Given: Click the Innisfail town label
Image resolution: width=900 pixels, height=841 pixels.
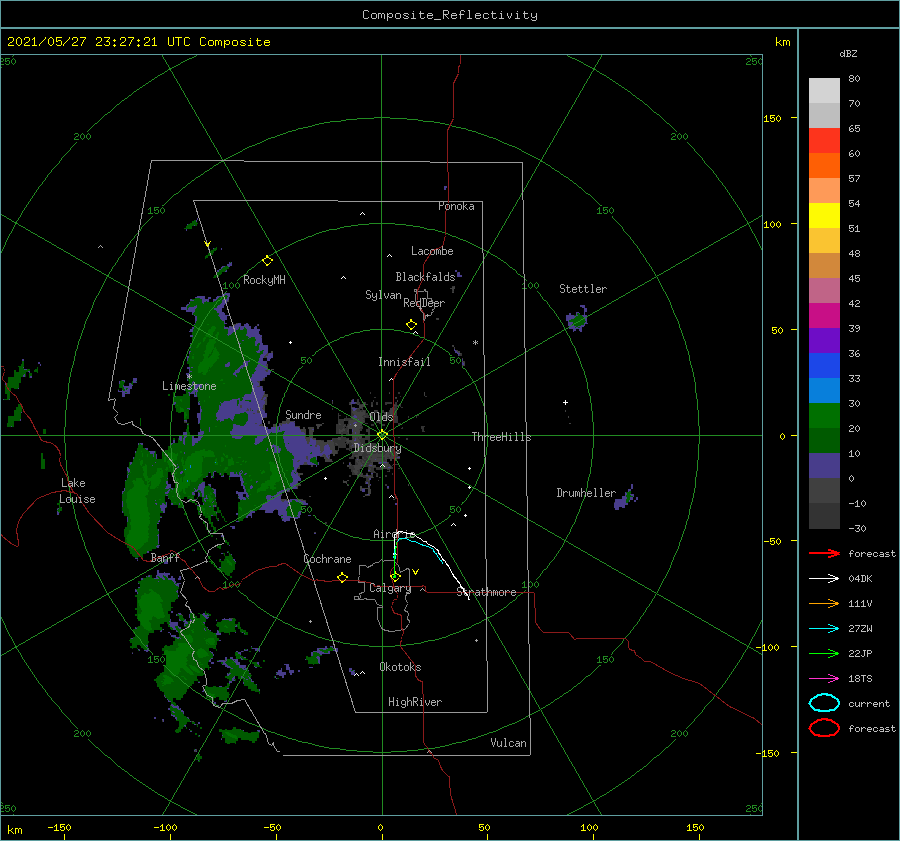Looking at the screenshot, I should point(404,362).
